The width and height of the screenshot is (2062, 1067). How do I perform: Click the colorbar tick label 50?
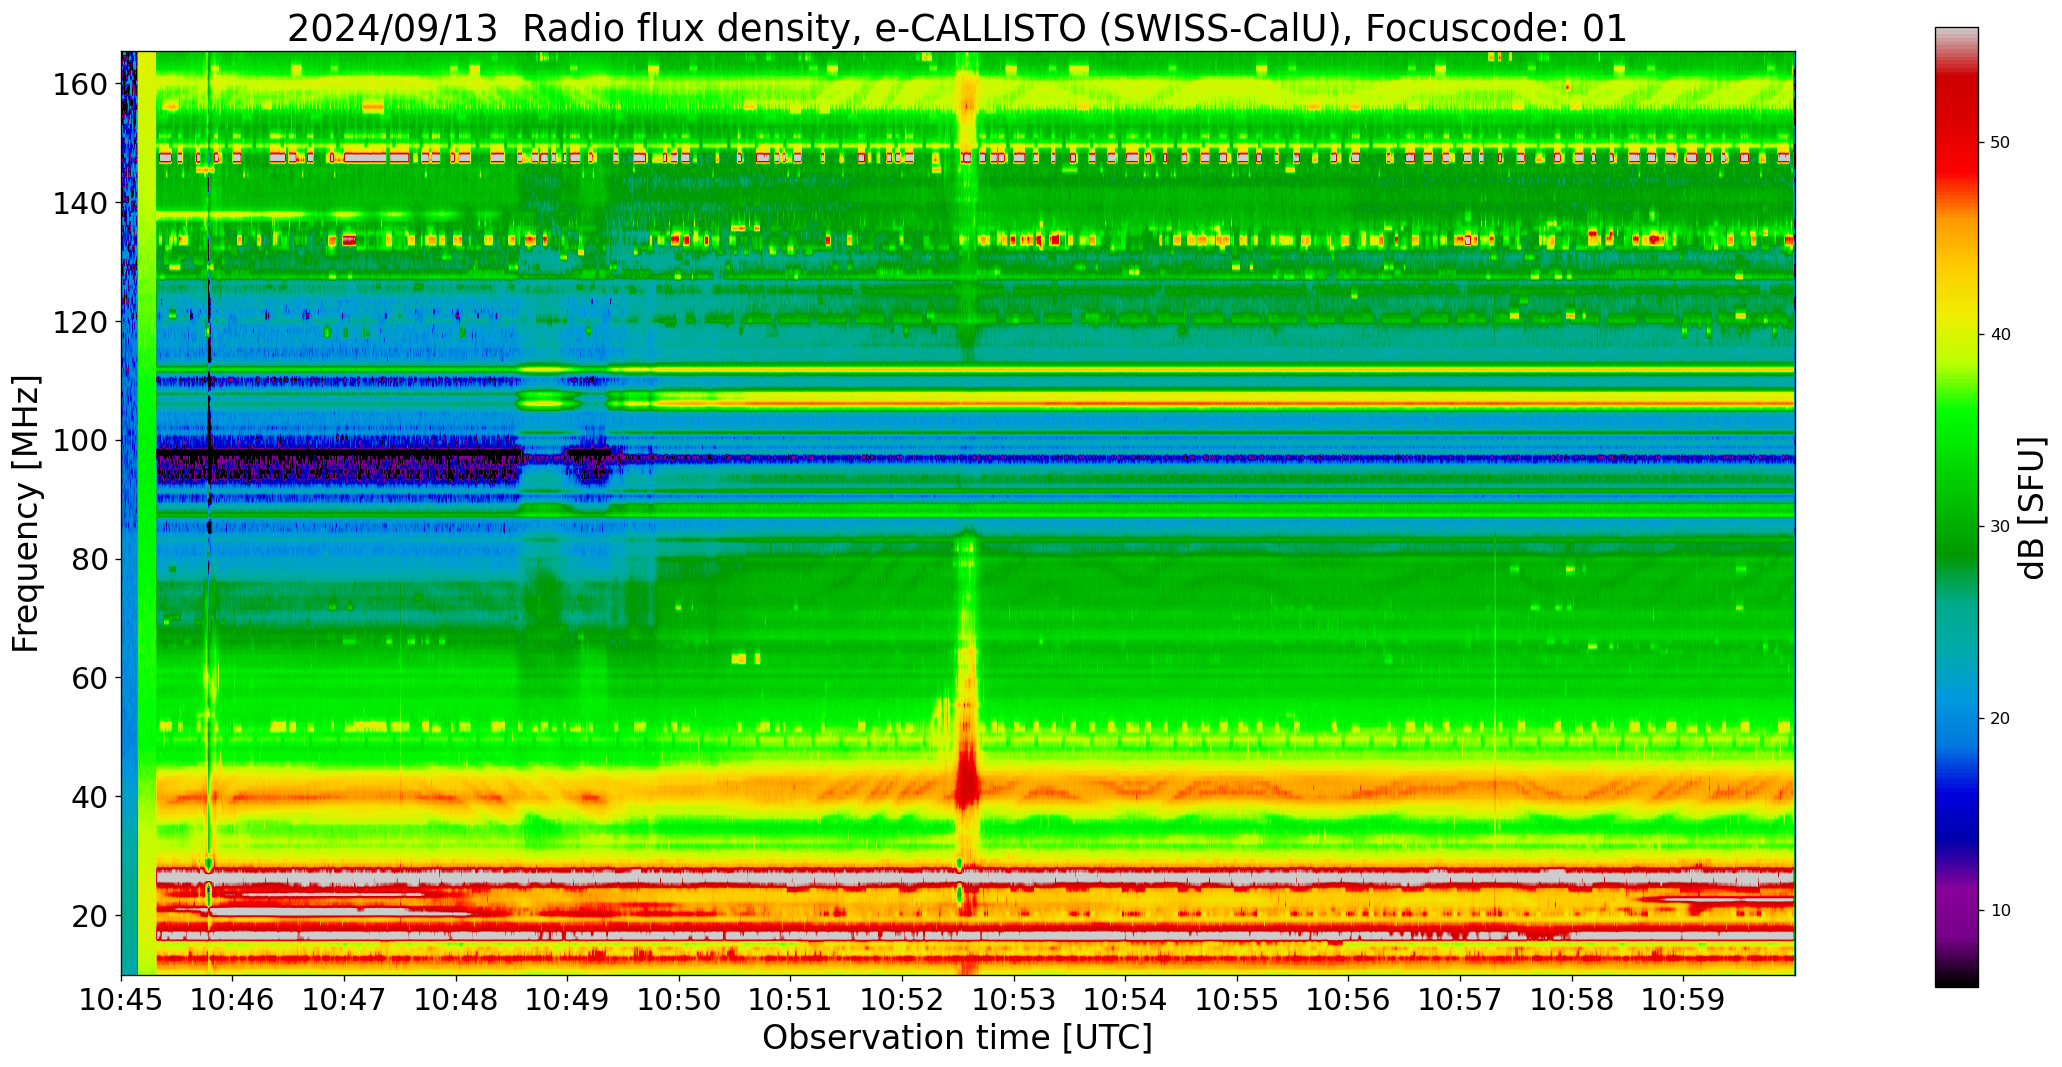[x=2000, y=143]
